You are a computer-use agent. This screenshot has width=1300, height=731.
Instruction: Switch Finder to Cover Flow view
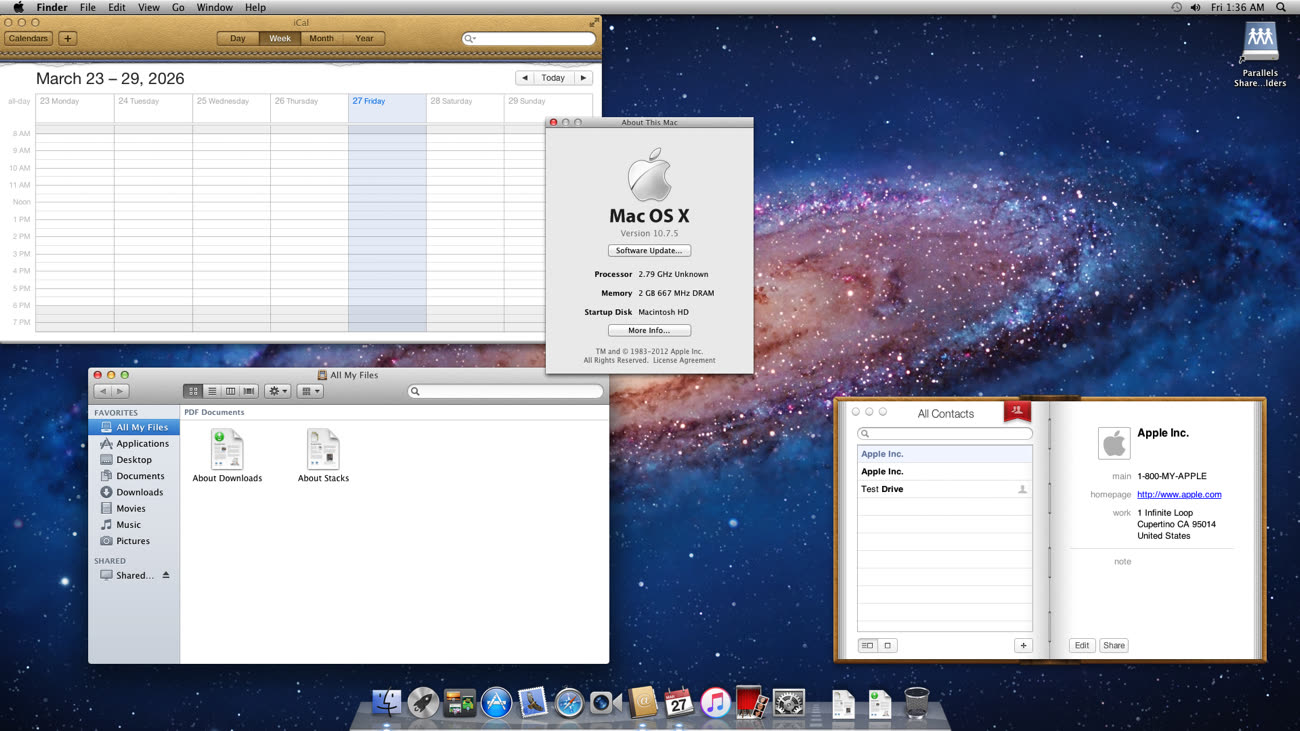pyautogui.click(x=249, y=391)
